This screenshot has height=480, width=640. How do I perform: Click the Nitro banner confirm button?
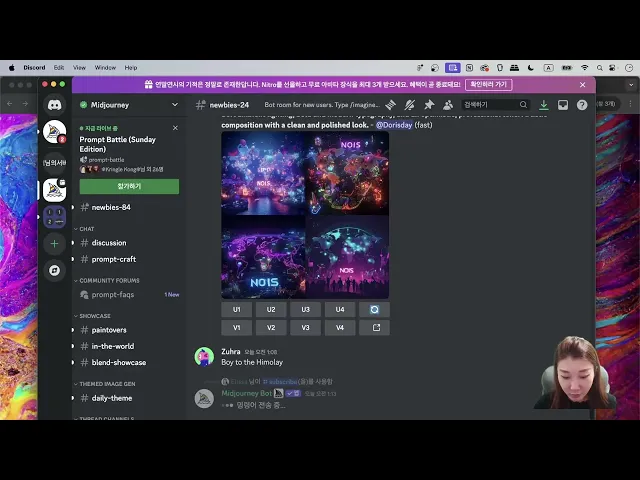(x=489, y=84)
